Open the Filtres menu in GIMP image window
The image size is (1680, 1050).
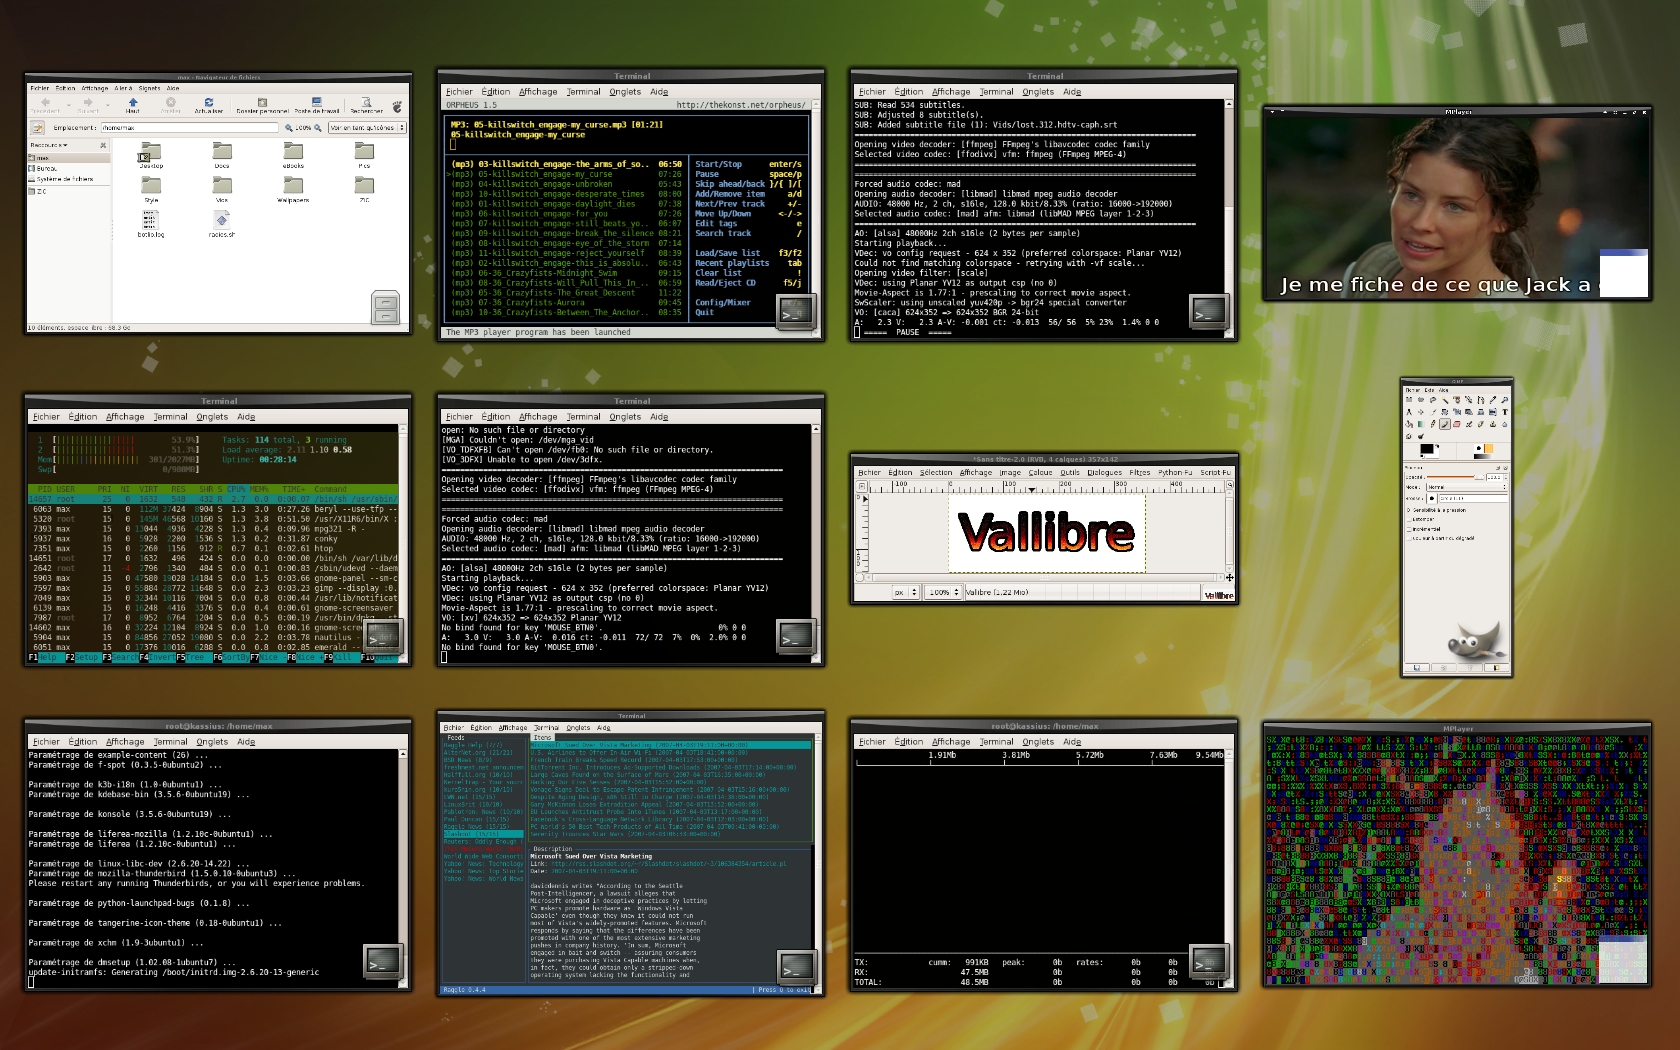click(1139, 473)
